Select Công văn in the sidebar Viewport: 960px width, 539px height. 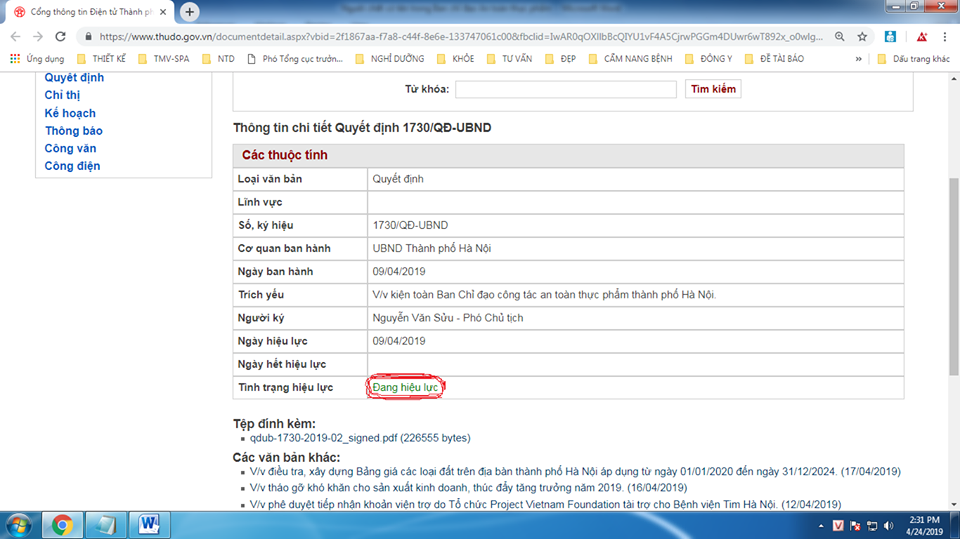pyautogui.click(x=70, y=148)
